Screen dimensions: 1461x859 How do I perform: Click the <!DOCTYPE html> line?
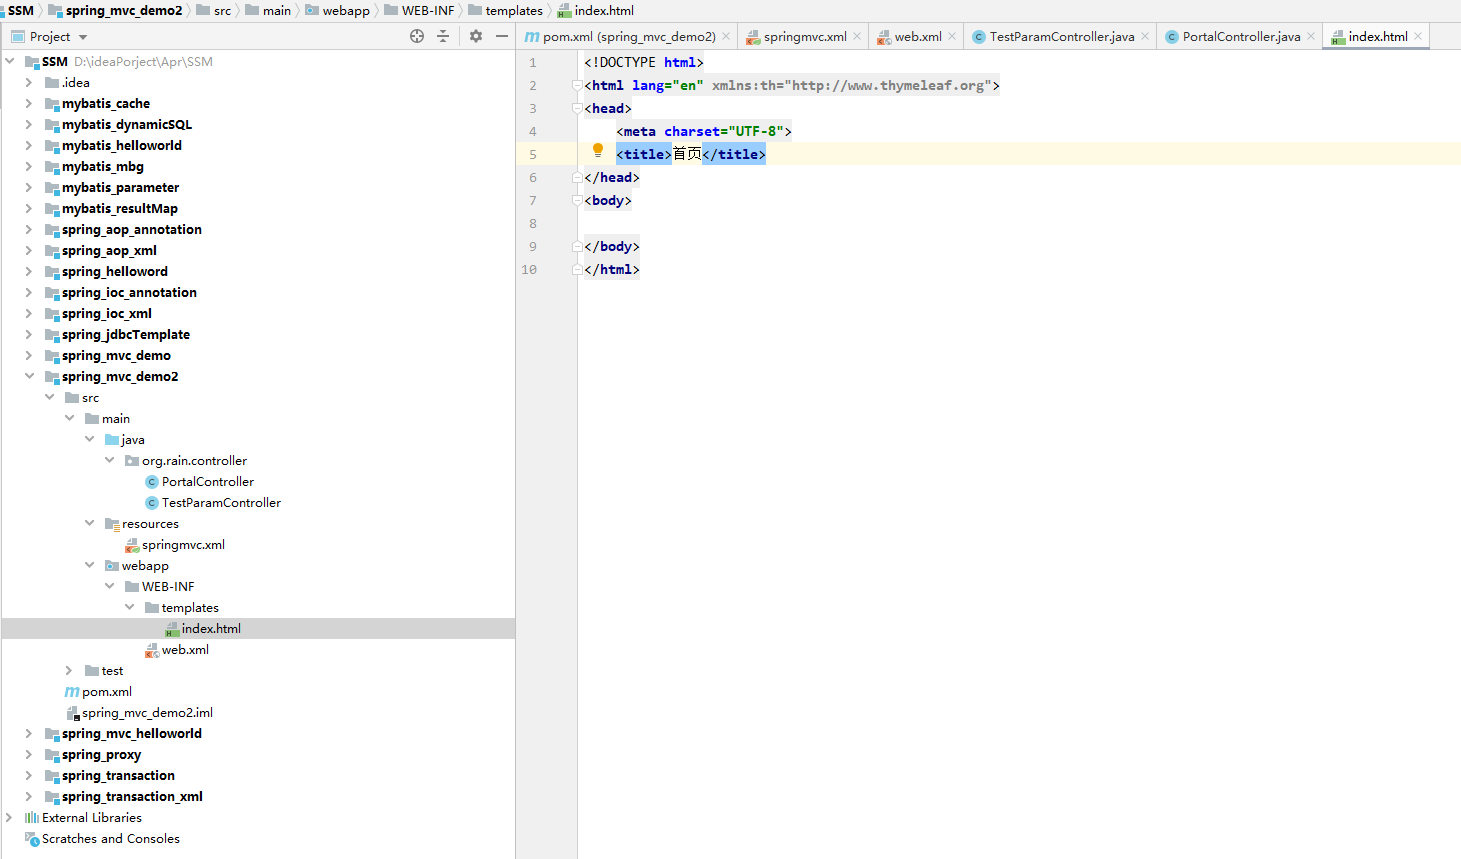pos(644,62)
